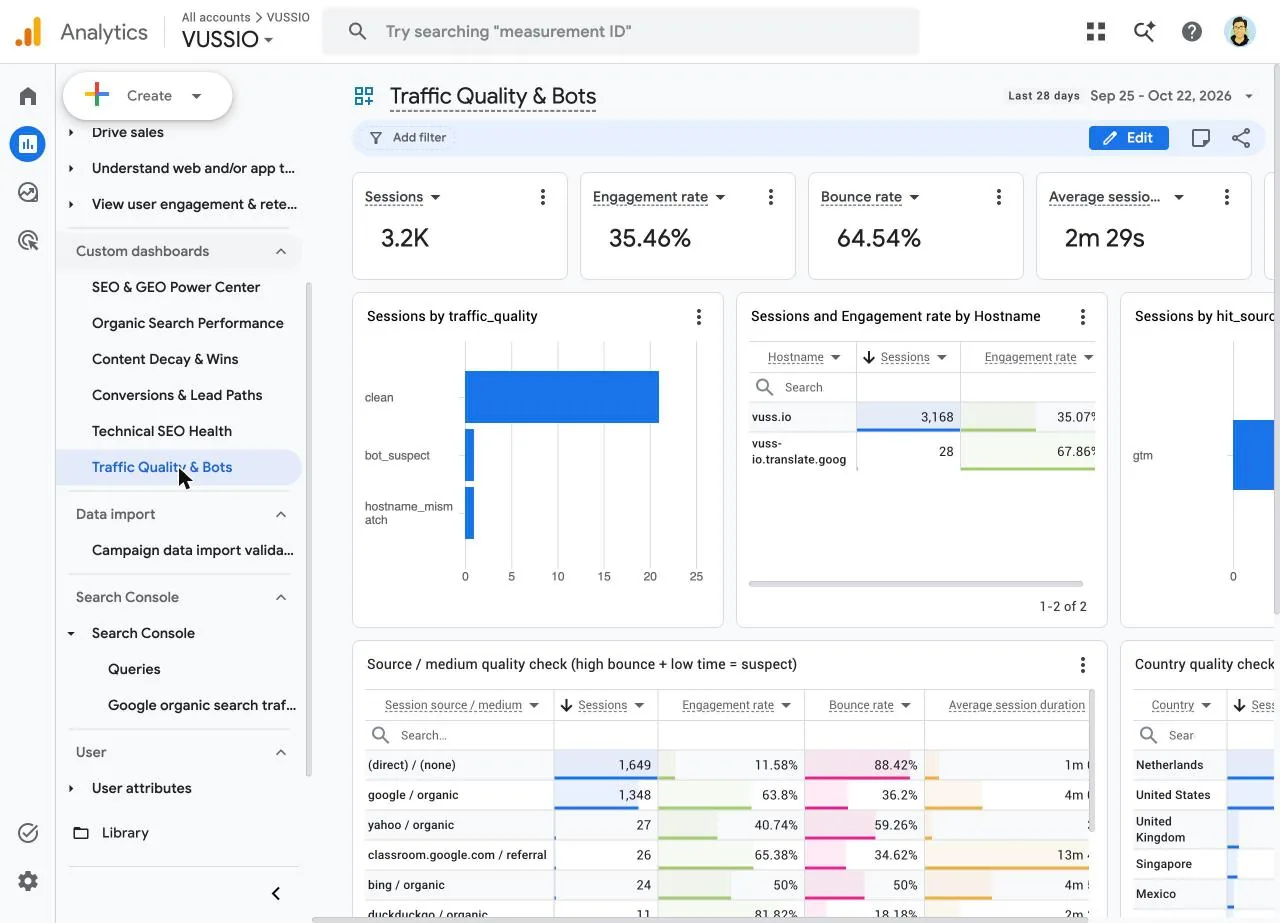This screenshot has height=923, width=1280.
Task: Open Content Decay & Wins dashboard
Action: click(165, 359)
